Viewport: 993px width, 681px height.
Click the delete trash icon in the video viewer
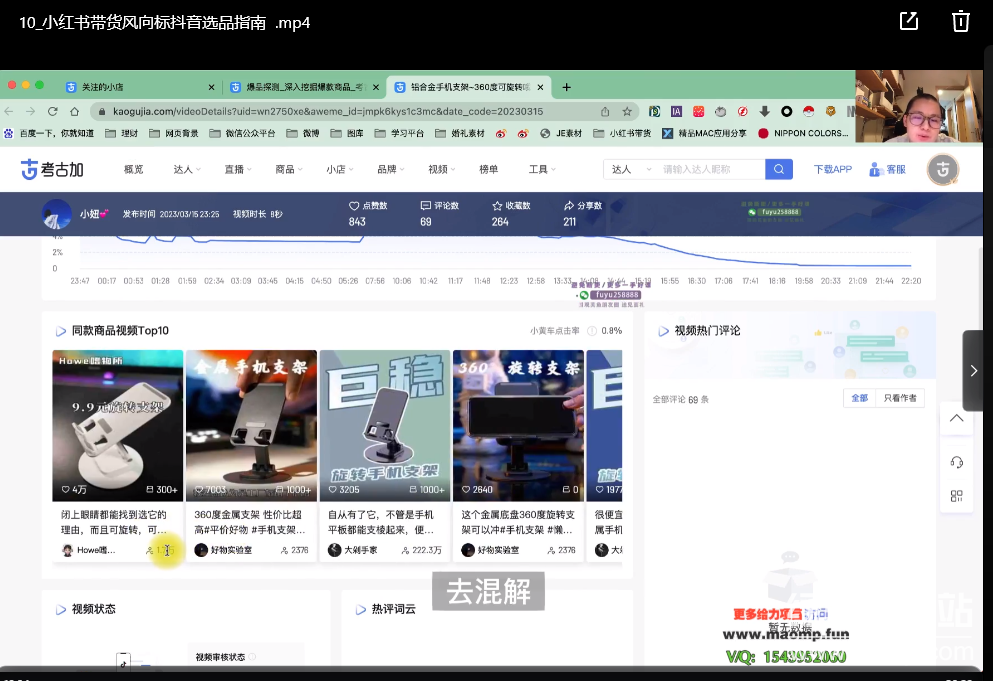[960, 22]
